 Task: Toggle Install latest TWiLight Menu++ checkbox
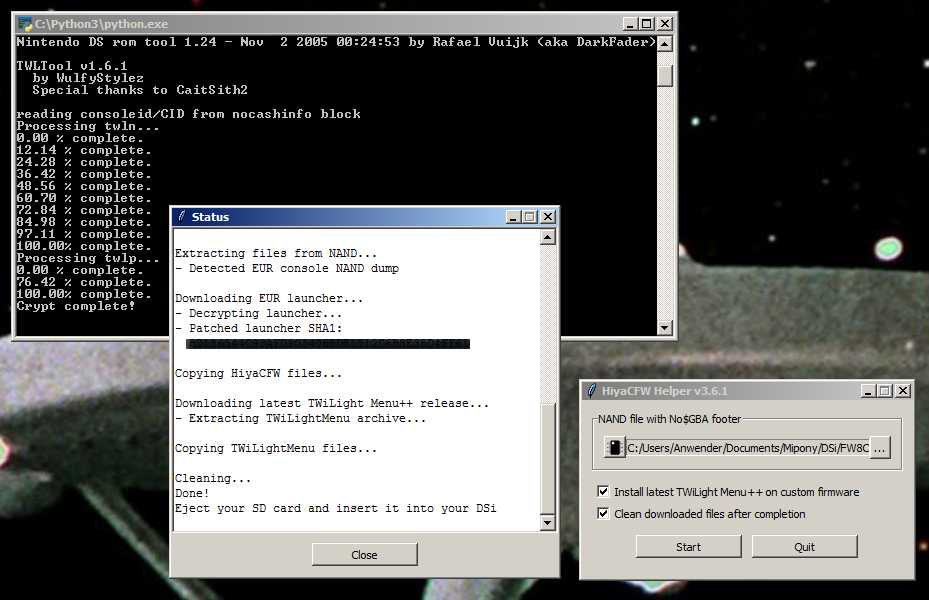[x=603, y=492]
